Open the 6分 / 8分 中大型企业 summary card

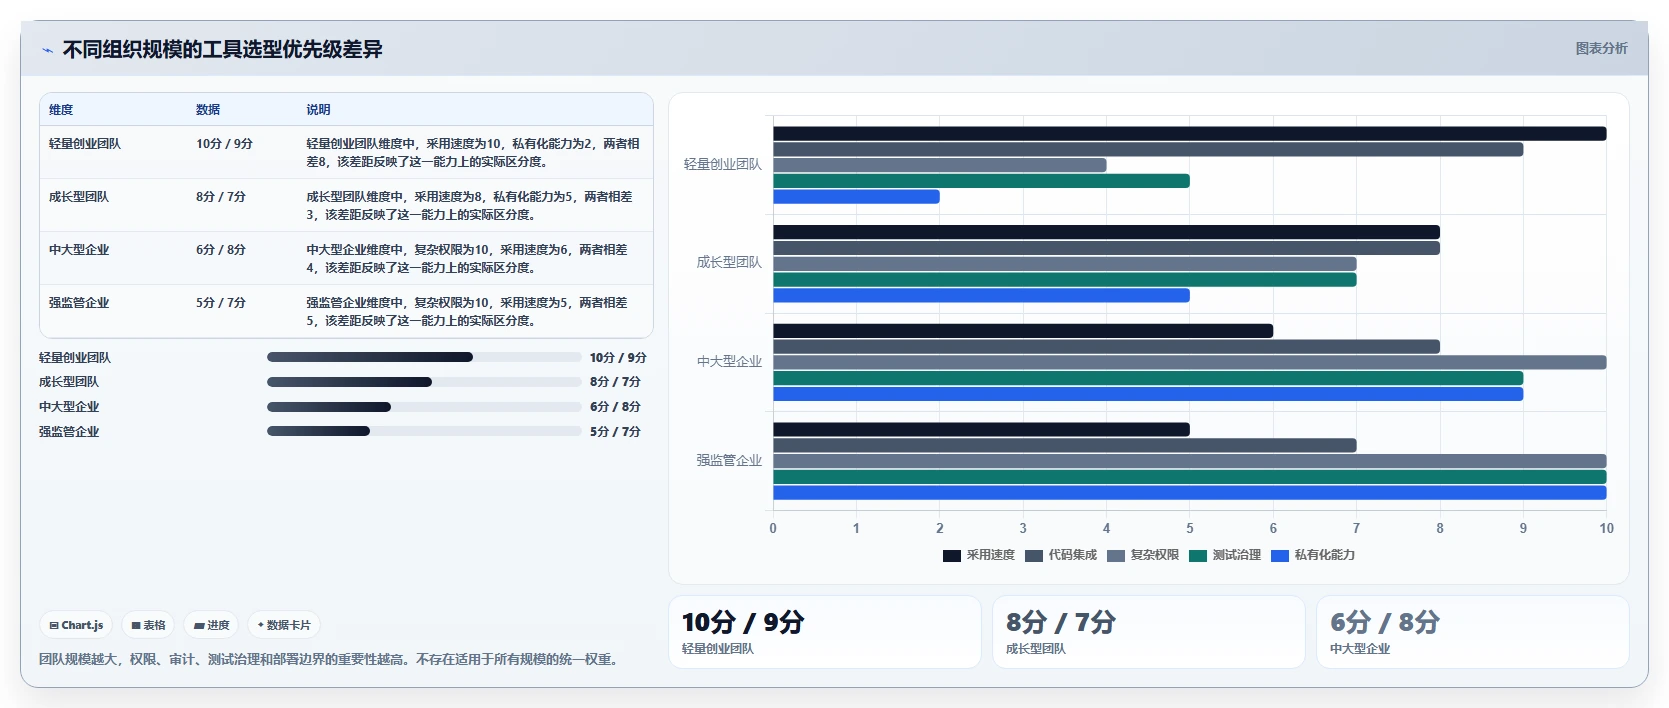point(1473,632)
